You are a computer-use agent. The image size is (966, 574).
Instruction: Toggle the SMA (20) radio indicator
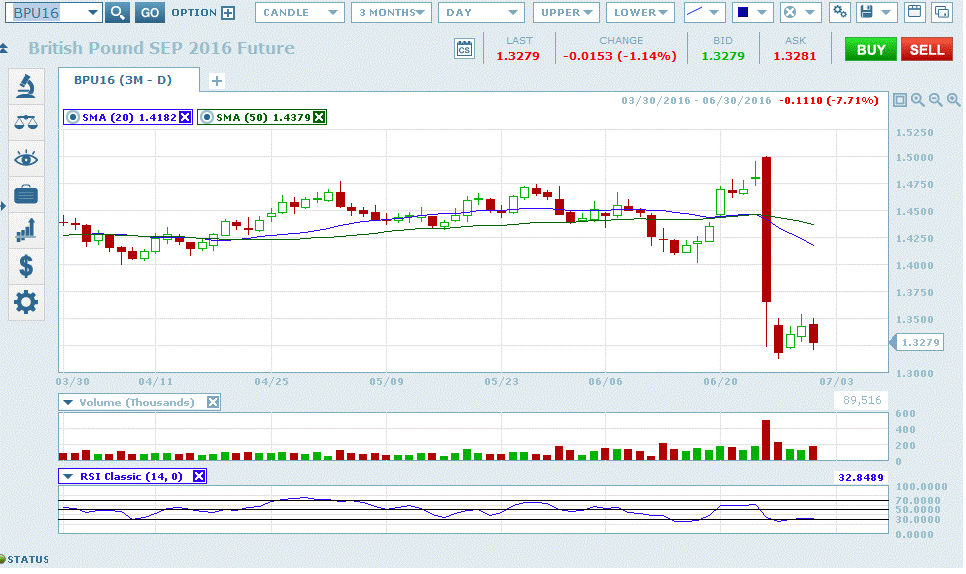click(x=73, y=117)
